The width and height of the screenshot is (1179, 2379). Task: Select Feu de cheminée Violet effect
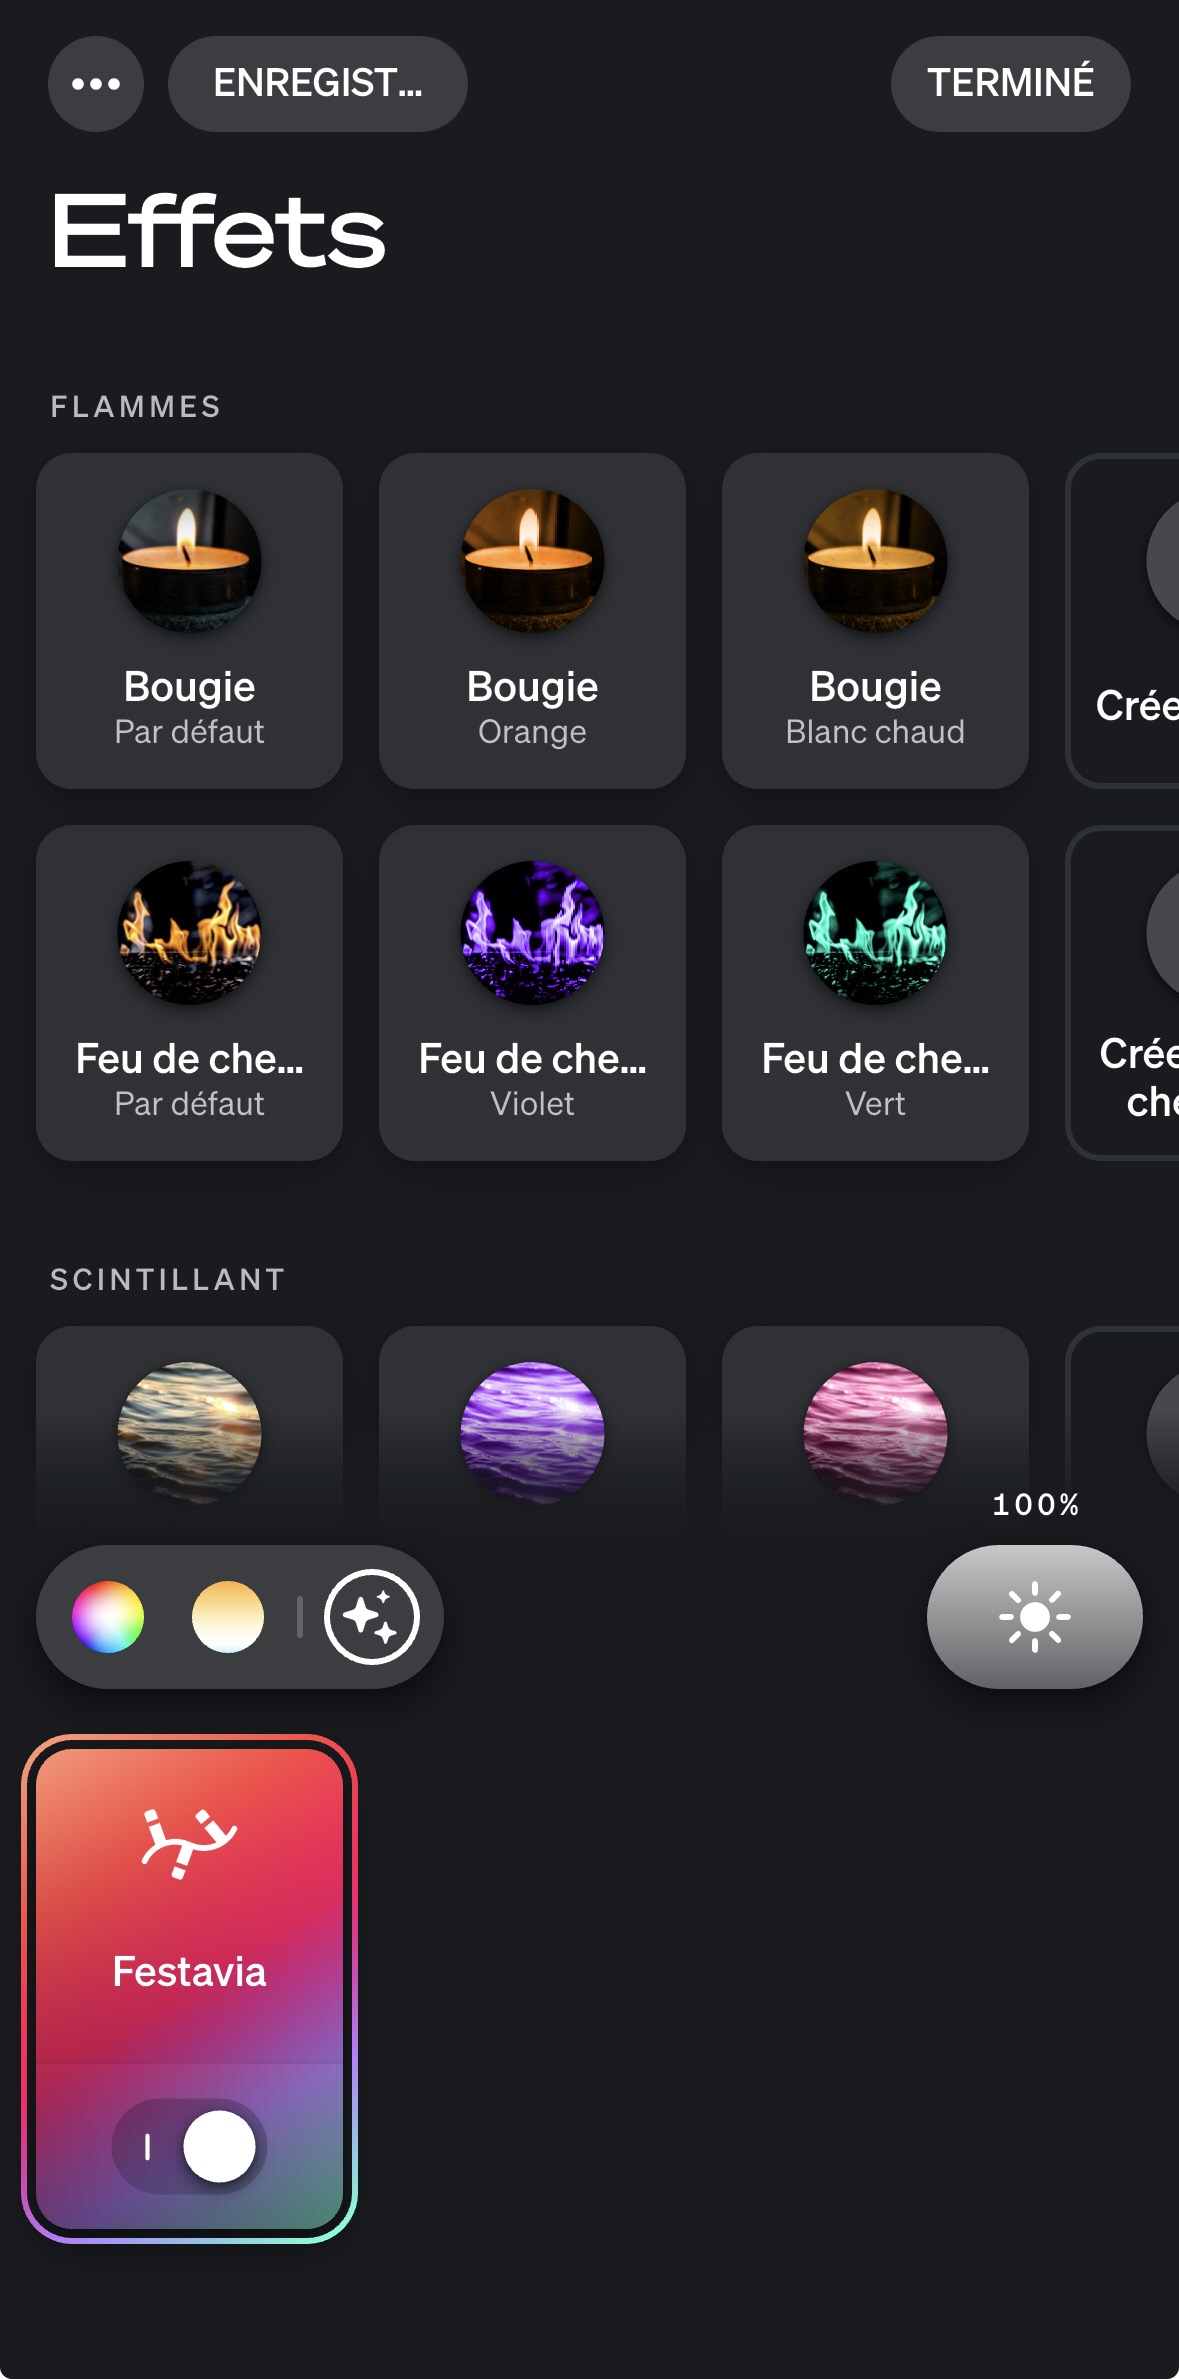click(532, 993)
